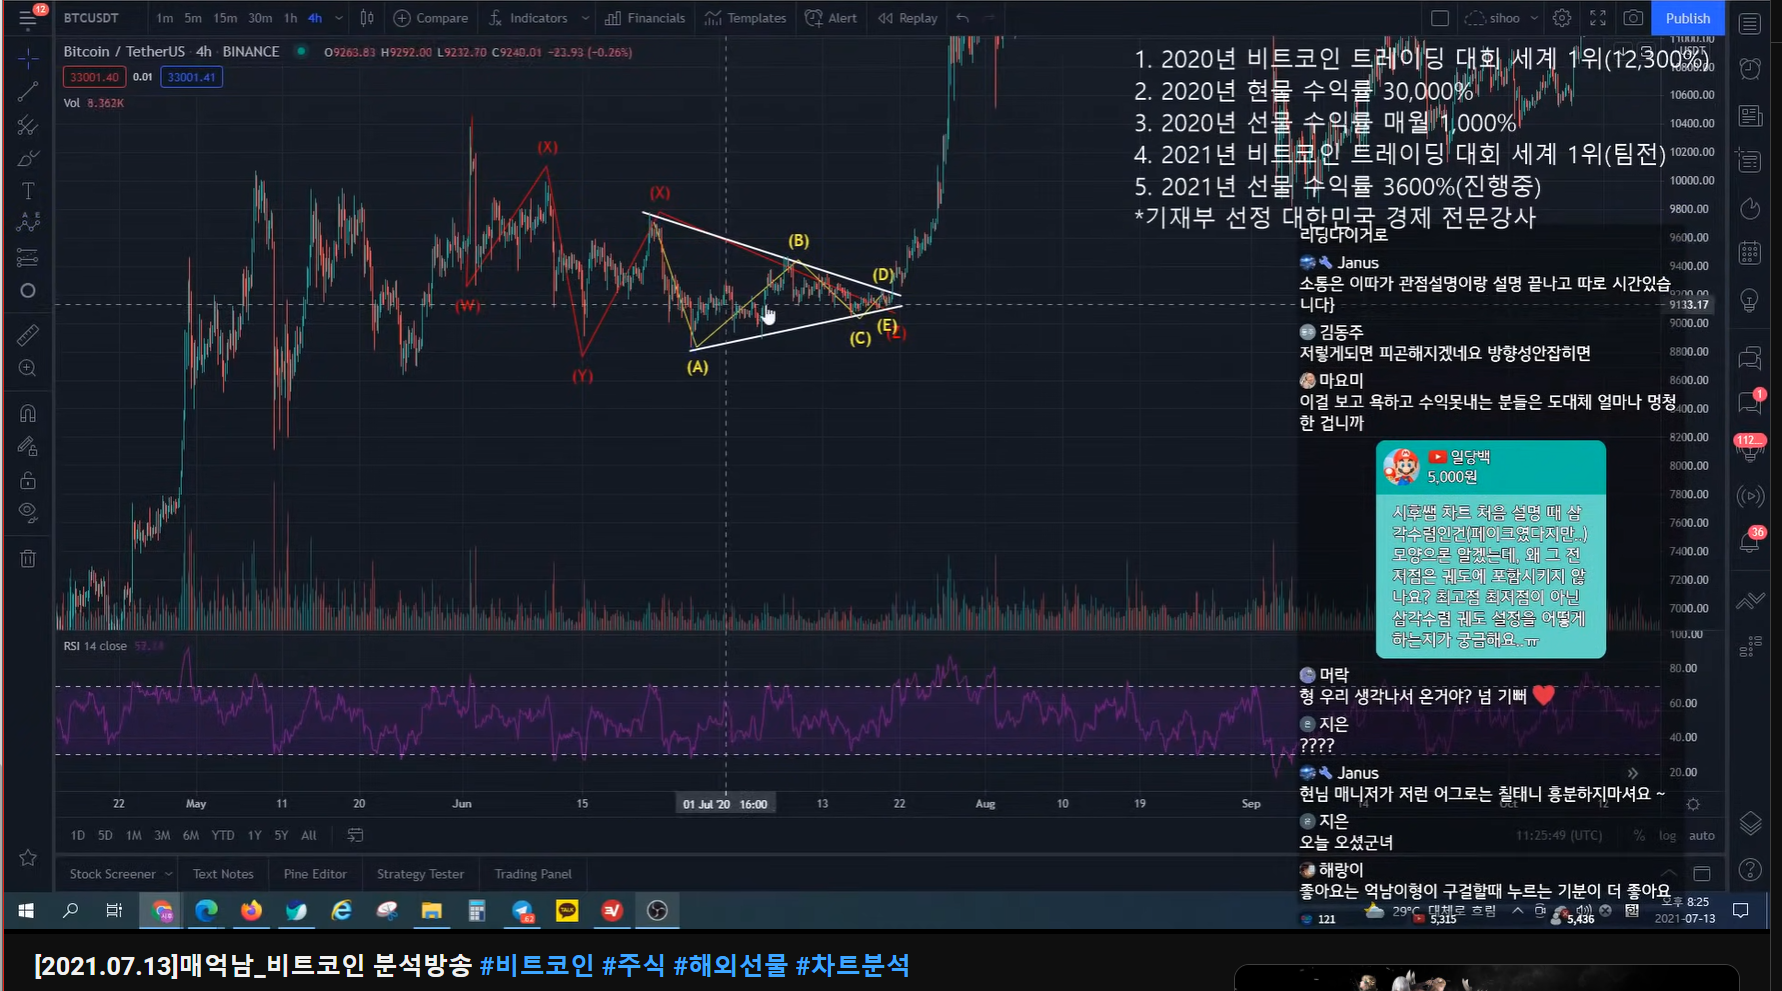Image resolution: width=1782 pixels, height=991 pixels.
Task: Open the hotlists icon in sidebar
Action: [1750, 208]
